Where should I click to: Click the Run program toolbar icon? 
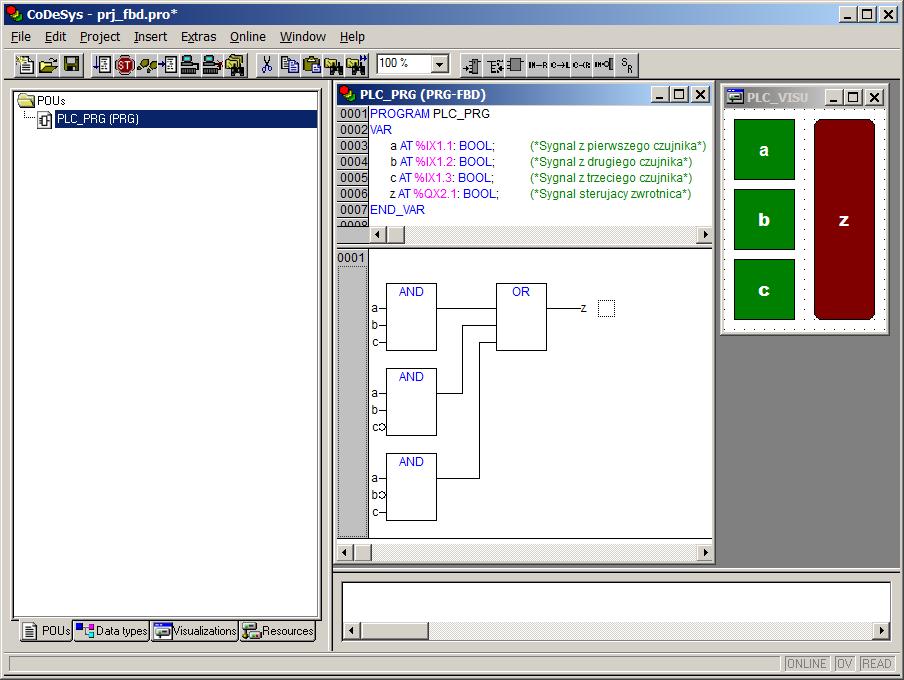pos(103,65)
